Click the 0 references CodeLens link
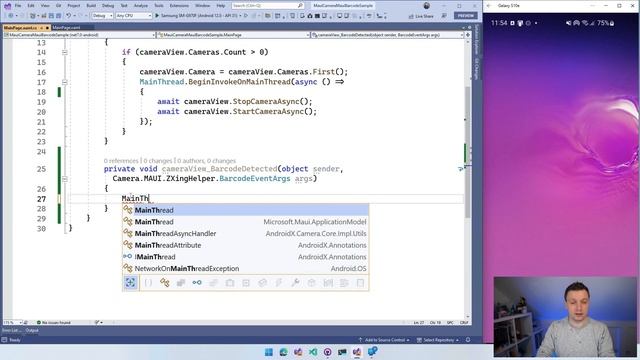This screenshot has width=640, height=360. [x=121, y=161]
